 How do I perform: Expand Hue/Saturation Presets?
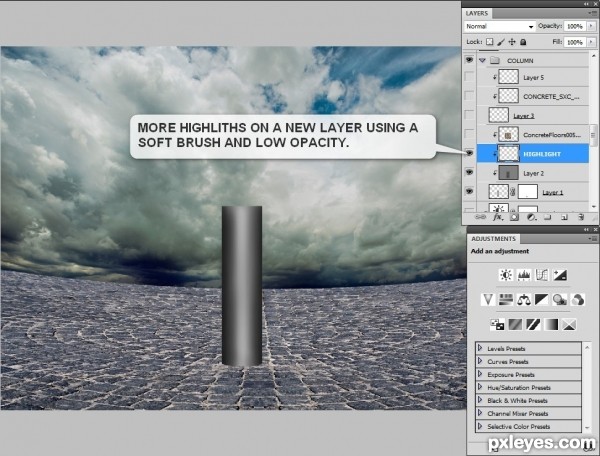480,387
